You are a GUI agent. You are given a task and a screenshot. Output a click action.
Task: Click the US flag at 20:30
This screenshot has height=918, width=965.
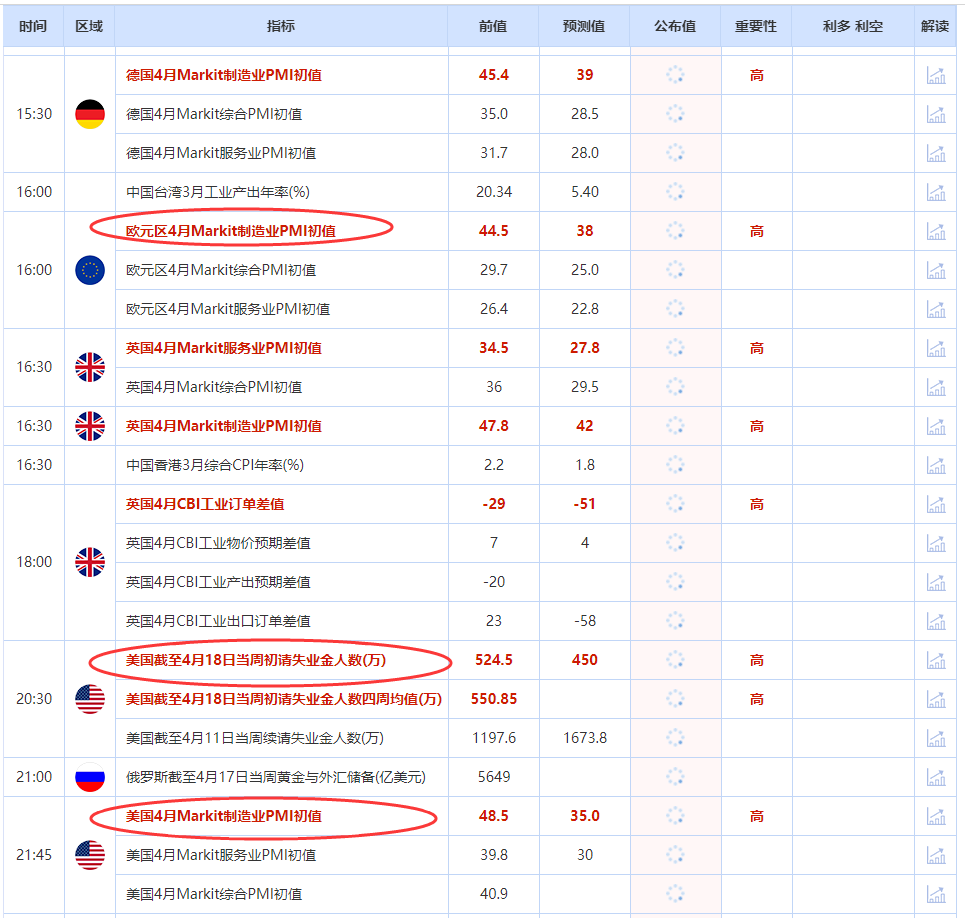90,699
